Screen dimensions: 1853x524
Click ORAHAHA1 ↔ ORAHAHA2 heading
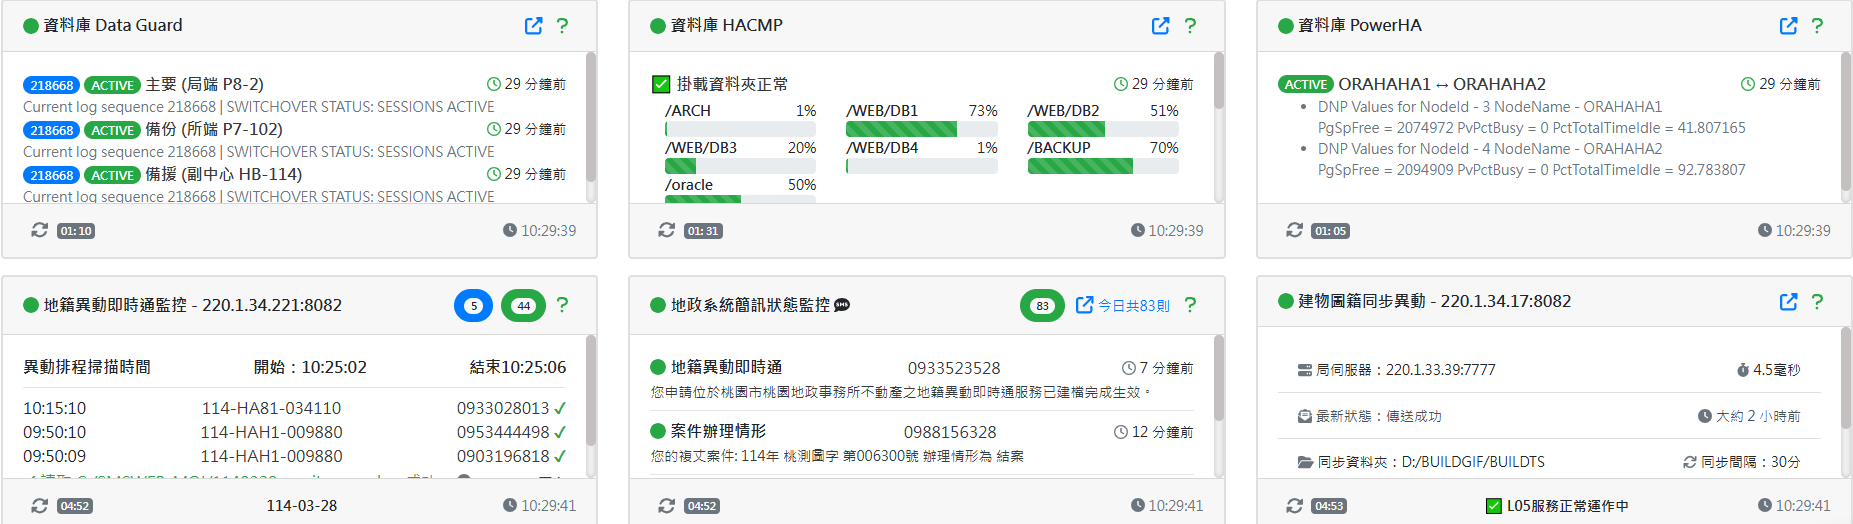tap(1442, 84)
